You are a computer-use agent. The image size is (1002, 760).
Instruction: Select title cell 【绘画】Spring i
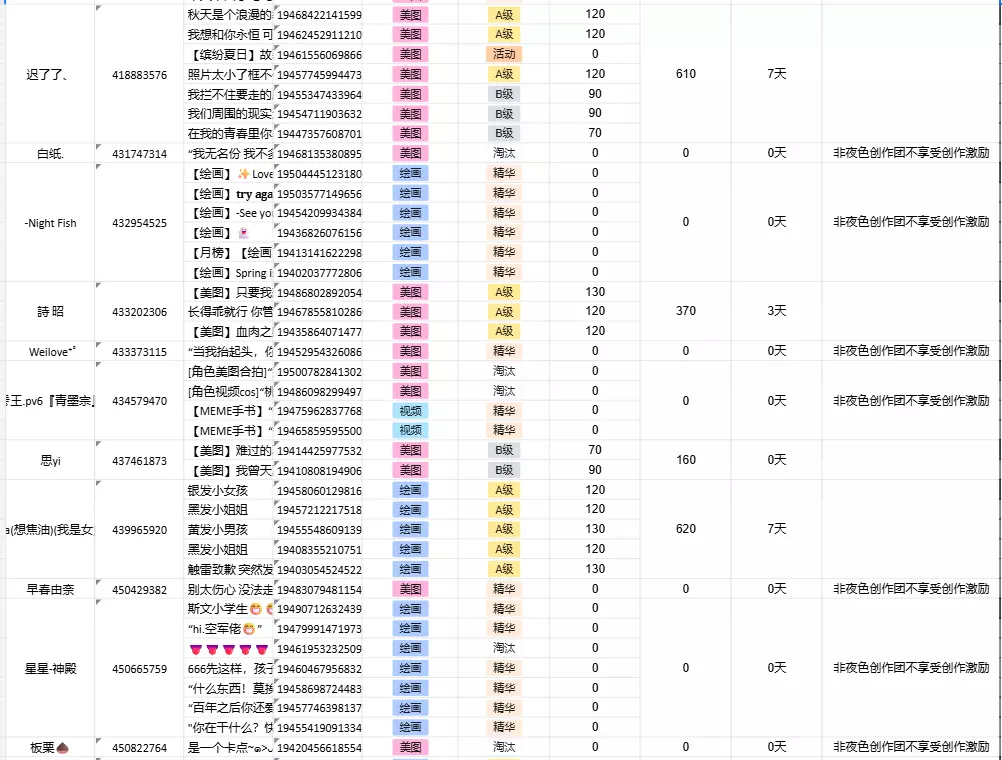coord(229,273)
